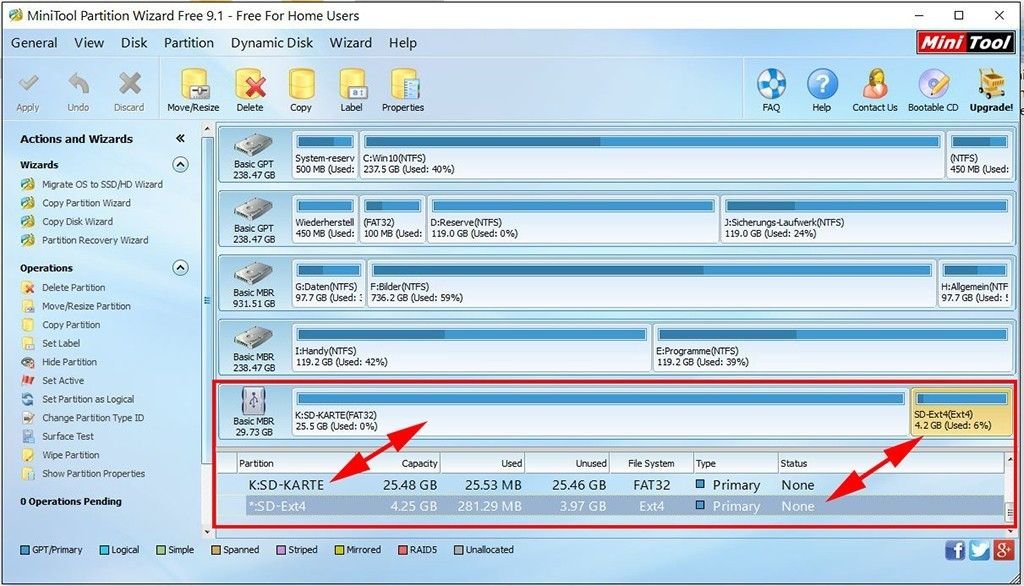Sort by the Status column header
Image resolution: width=1024 pixels, height=586 pixels.
tap(890, 463)
